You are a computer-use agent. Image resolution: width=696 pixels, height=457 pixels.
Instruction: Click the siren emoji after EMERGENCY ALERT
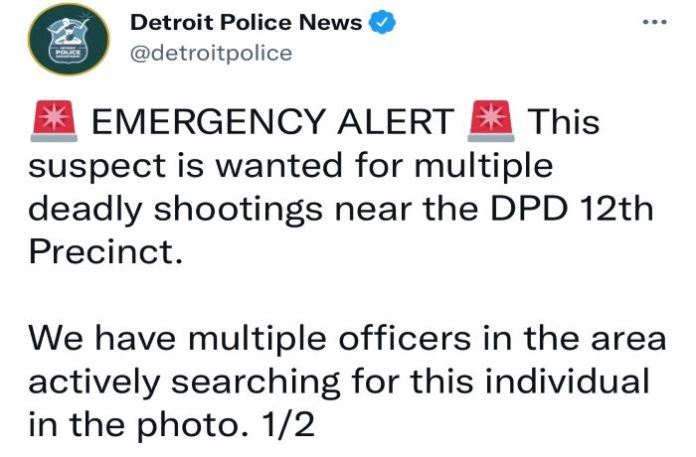[x=491, y=121]
